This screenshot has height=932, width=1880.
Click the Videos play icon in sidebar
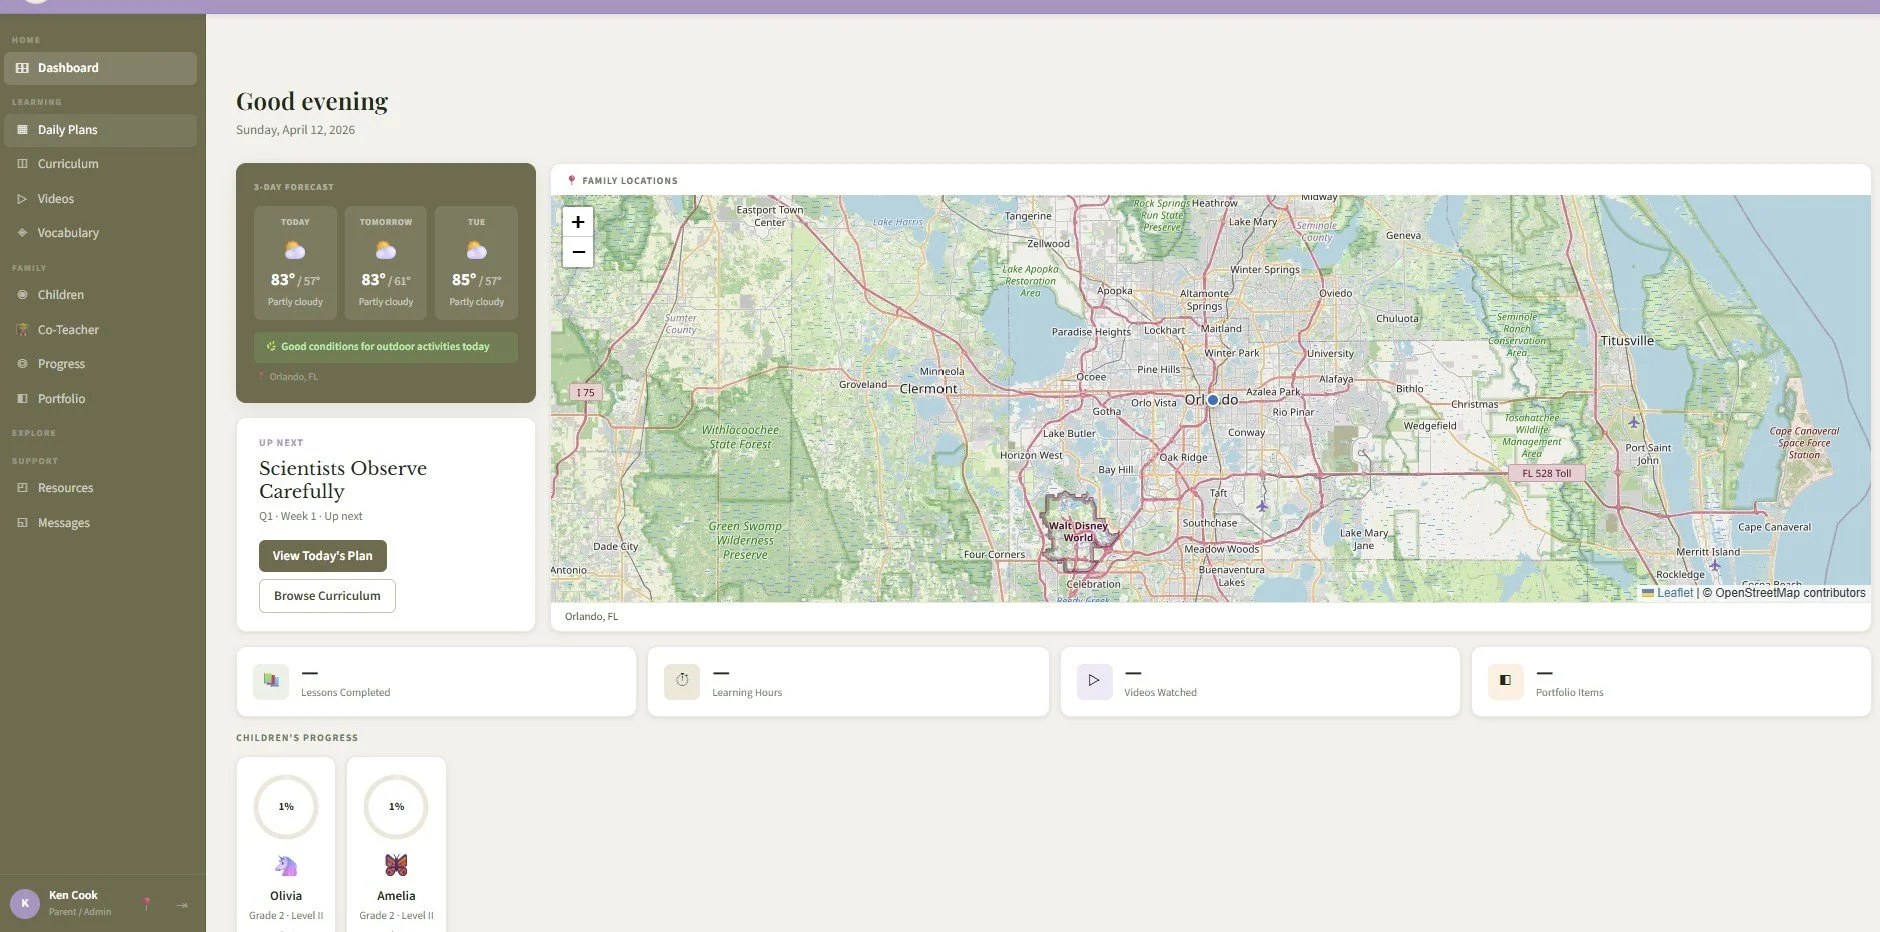pyautogui.click(x=22, y=199)
